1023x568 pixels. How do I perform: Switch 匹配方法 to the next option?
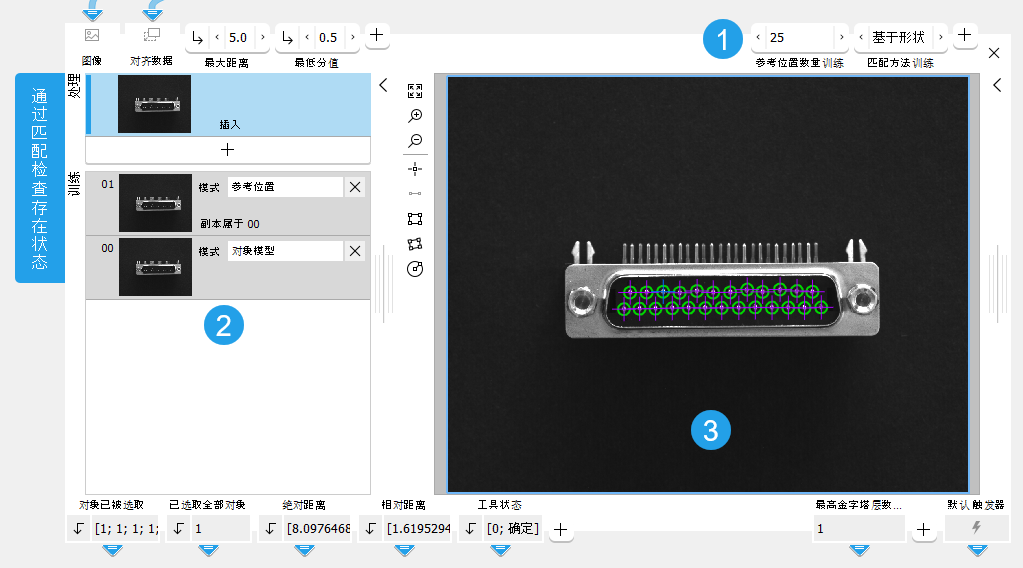[x=941, y=38]
